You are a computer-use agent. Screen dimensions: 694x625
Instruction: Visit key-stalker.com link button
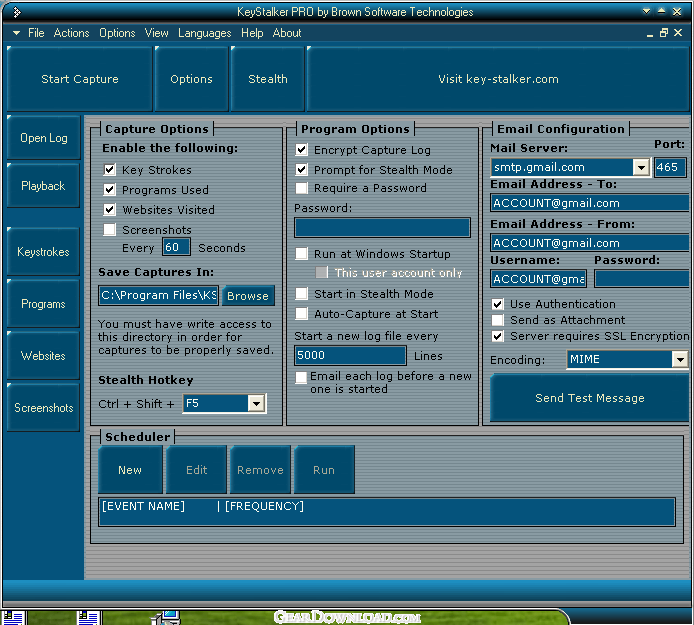[x=498, y=79]
